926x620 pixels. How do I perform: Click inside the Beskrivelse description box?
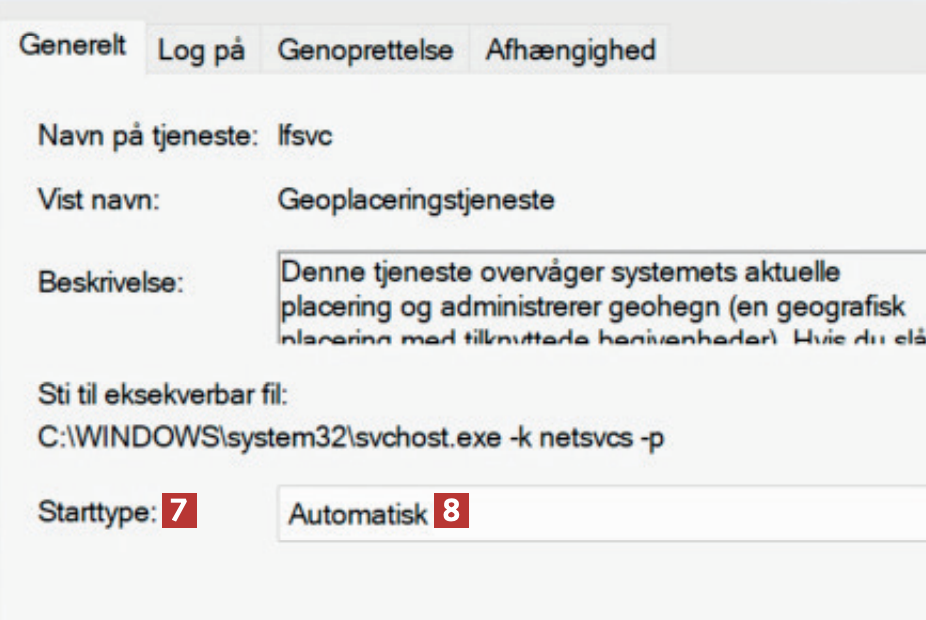coord(600,300)
